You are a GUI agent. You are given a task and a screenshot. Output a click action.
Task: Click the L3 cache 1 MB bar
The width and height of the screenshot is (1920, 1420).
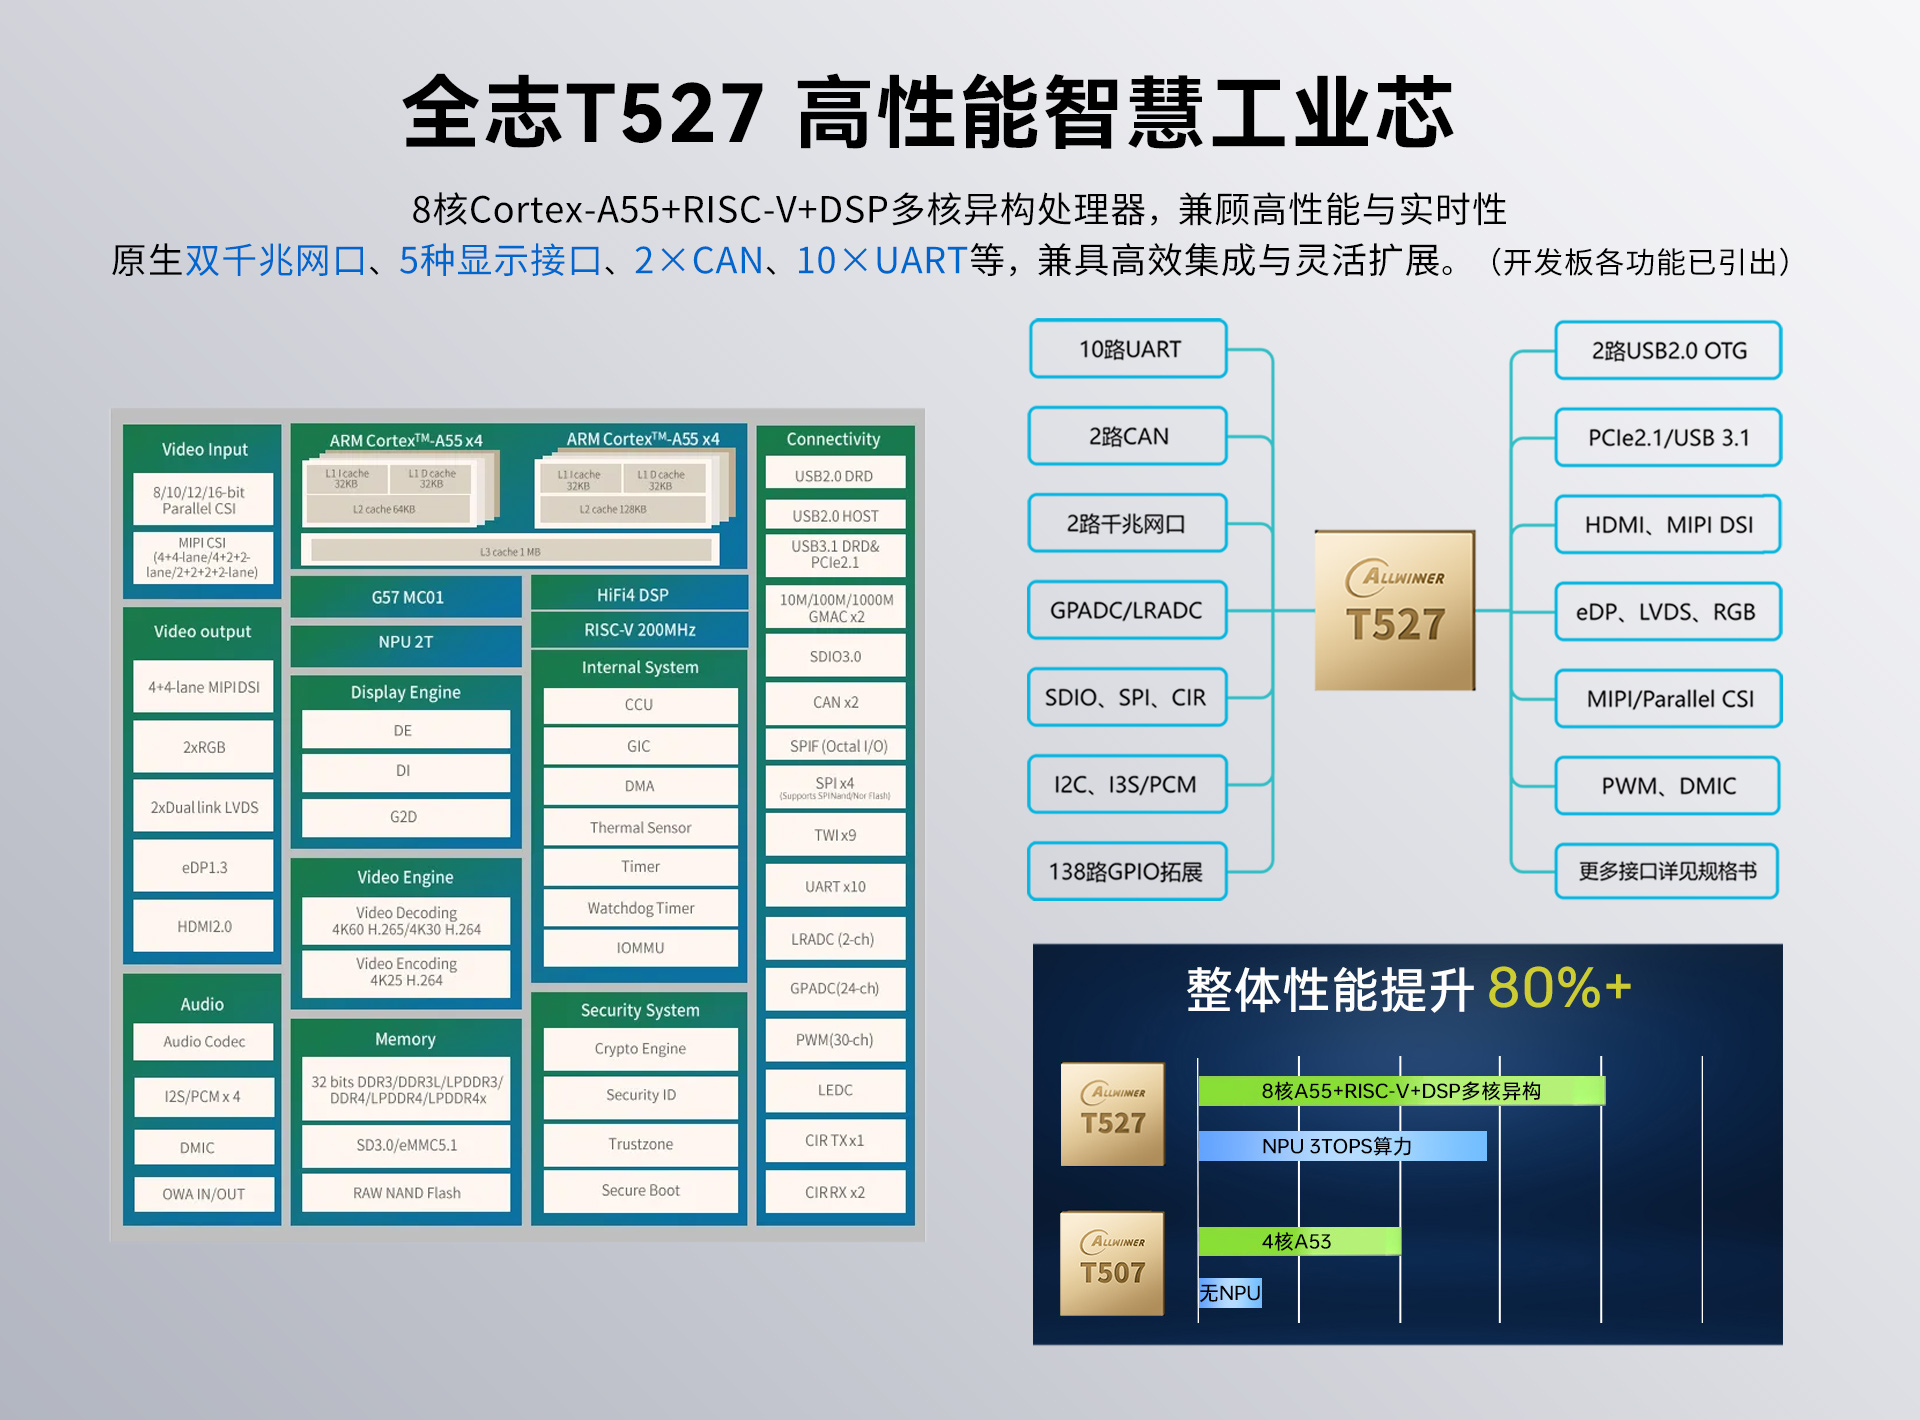pyautogui.click(x=510, y=551)
